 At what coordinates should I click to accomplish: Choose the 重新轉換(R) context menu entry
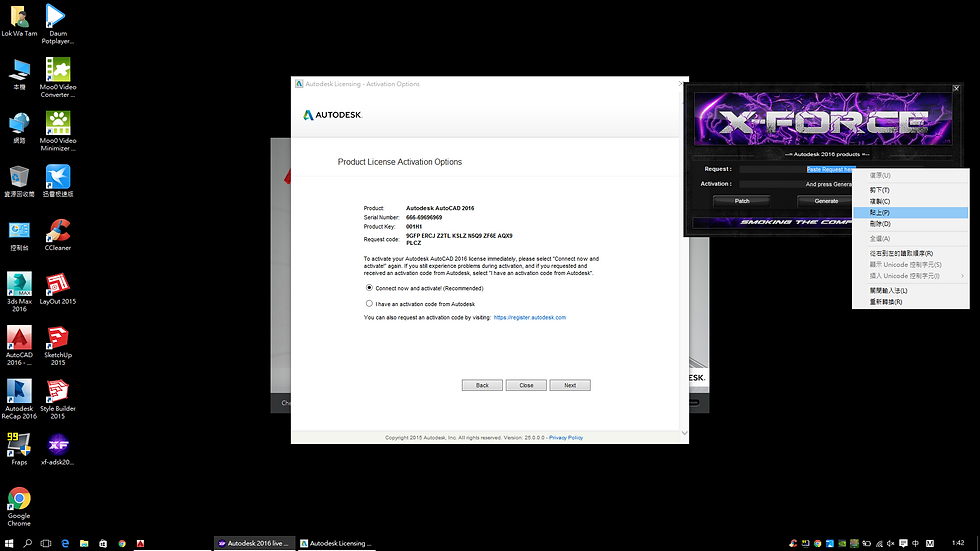(911, 302)
